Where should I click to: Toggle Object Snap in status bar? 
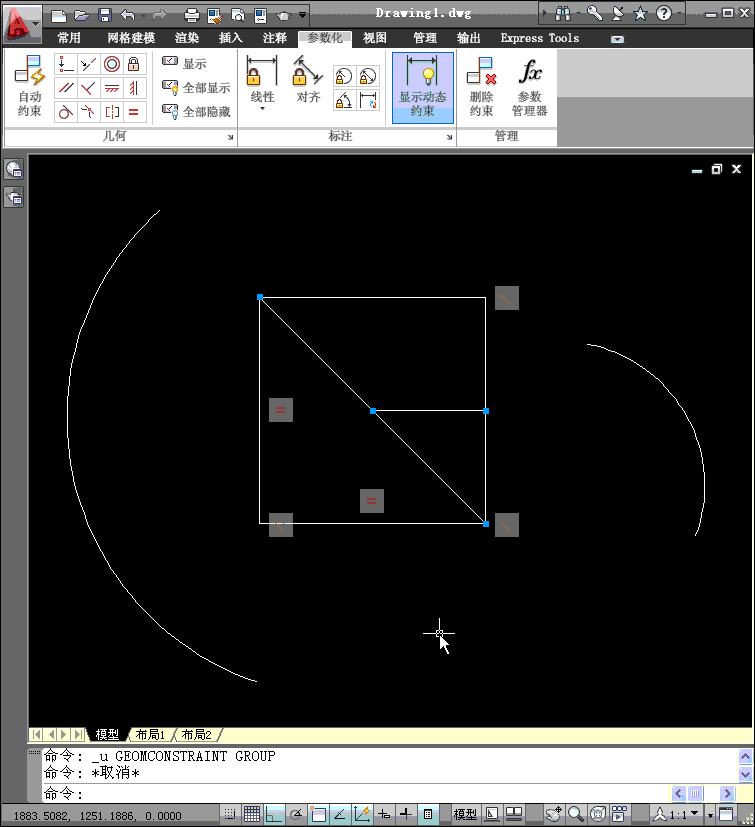[x=318, y=814]
